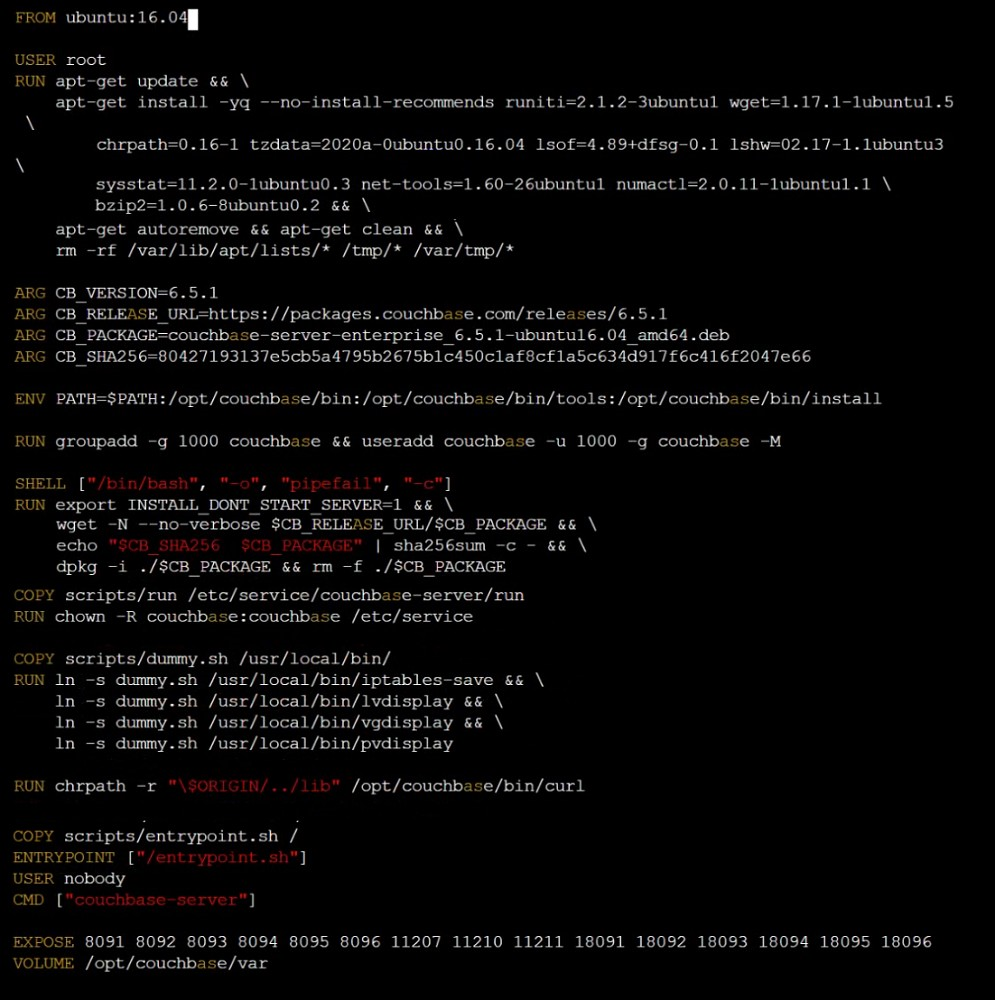Image resolution: width=995 pixels, height=1000 pixels.
Task: Click '/var/lib/apt/lists/*' path text
Action: pos(229,251)
